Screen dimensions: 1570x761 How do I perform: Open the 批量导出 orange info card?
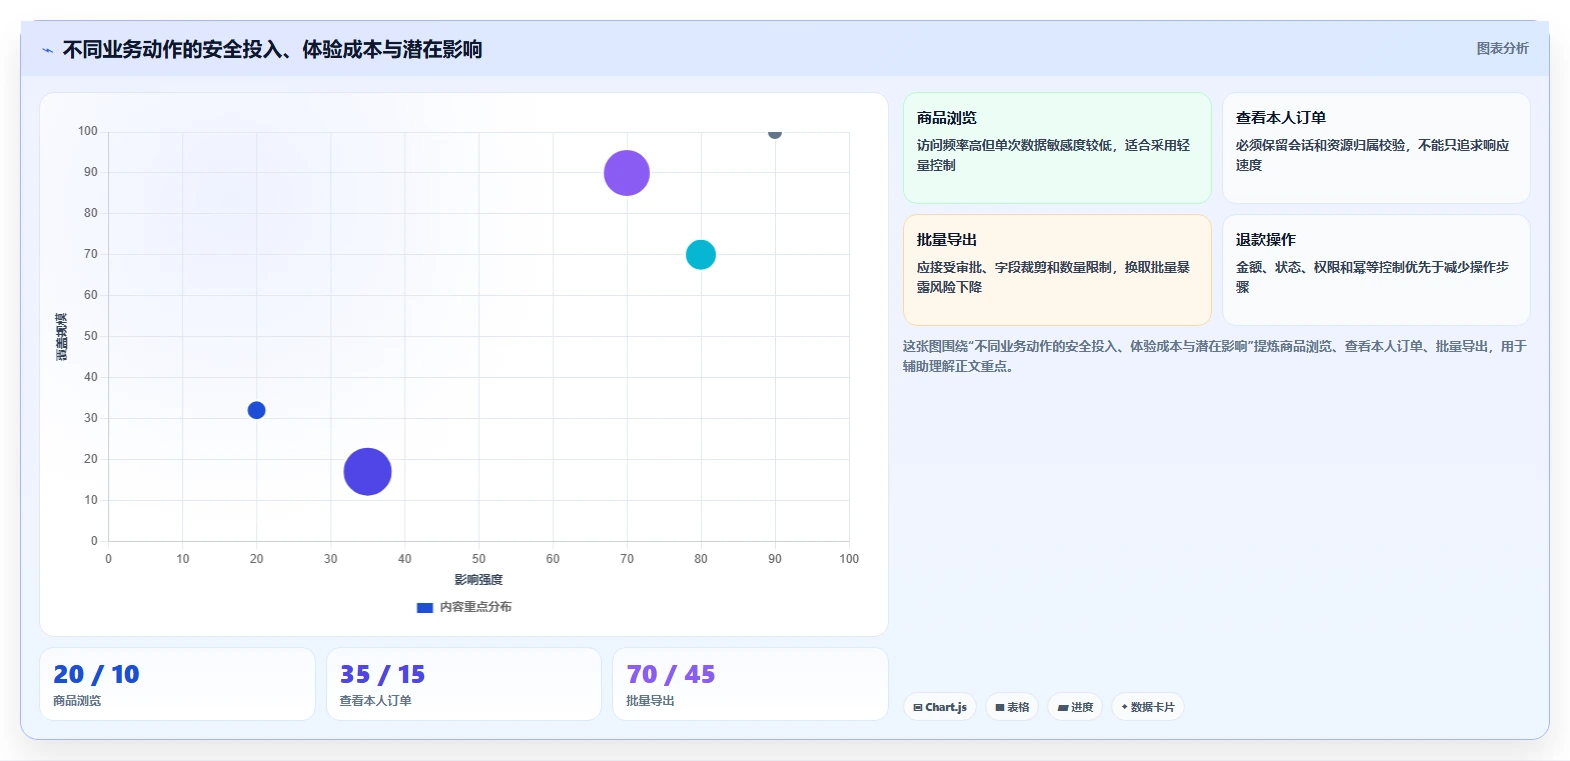[x=1057, y=270]
